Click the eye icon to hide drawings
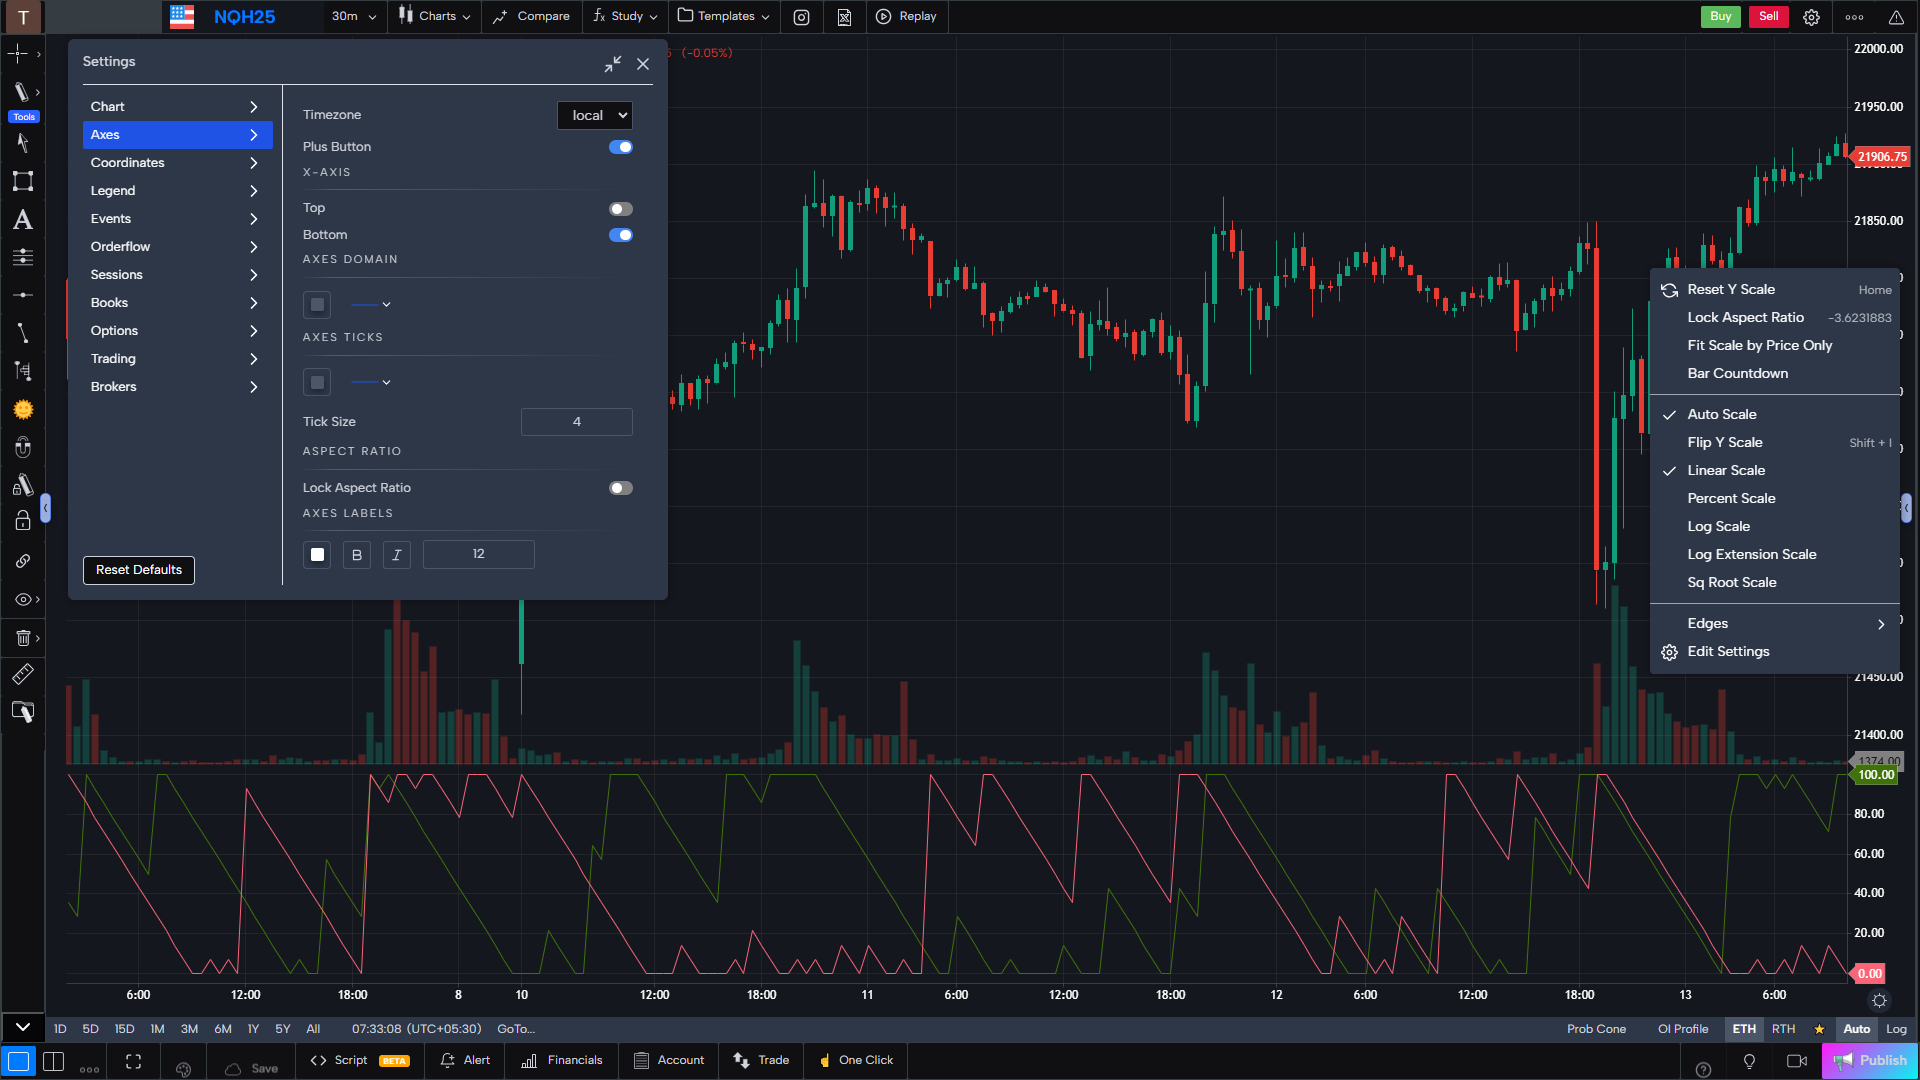The width and height of the screenshot is (1920, 1080). pos(22,599)
